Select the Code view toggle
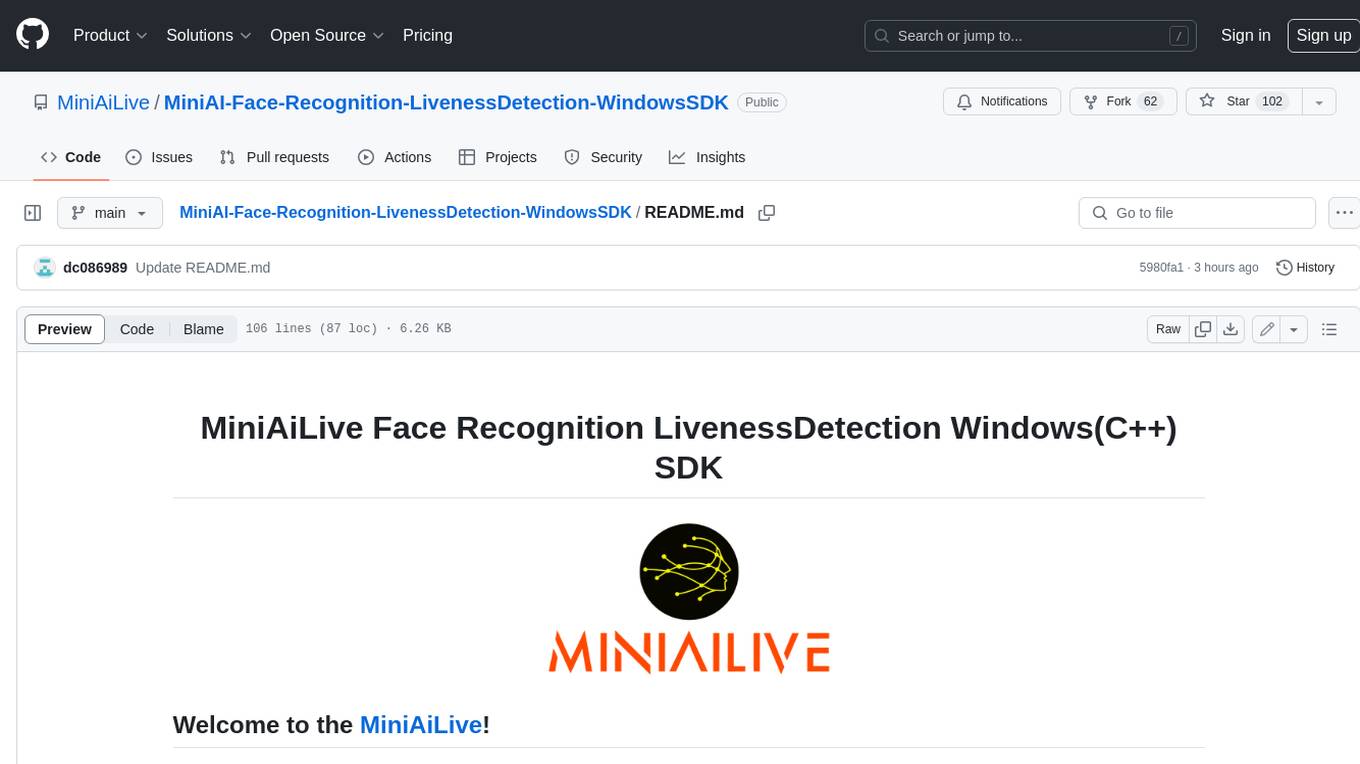The width and height of the screenshot is (1360, 764). coord(137,329)
